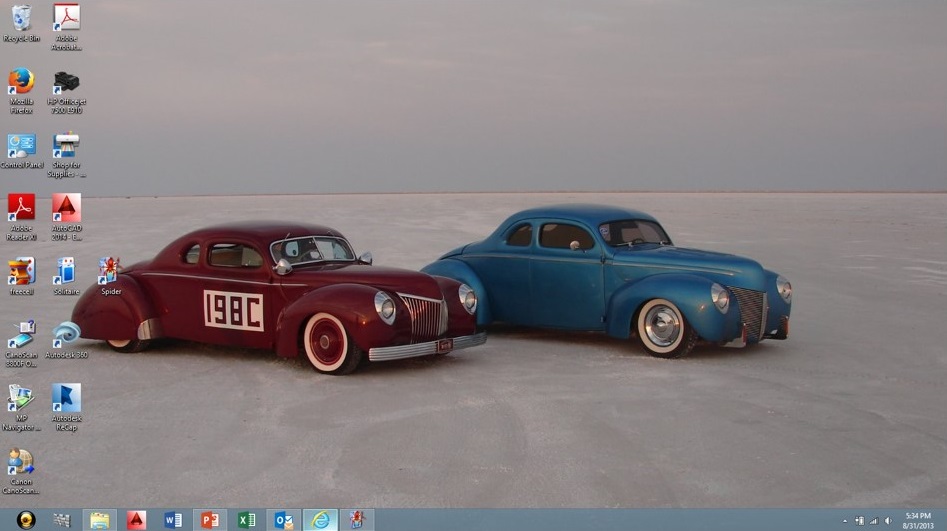Open the Recycle Bin desktop icon
This screenshot has width=947, height=531.
(21, 19)
